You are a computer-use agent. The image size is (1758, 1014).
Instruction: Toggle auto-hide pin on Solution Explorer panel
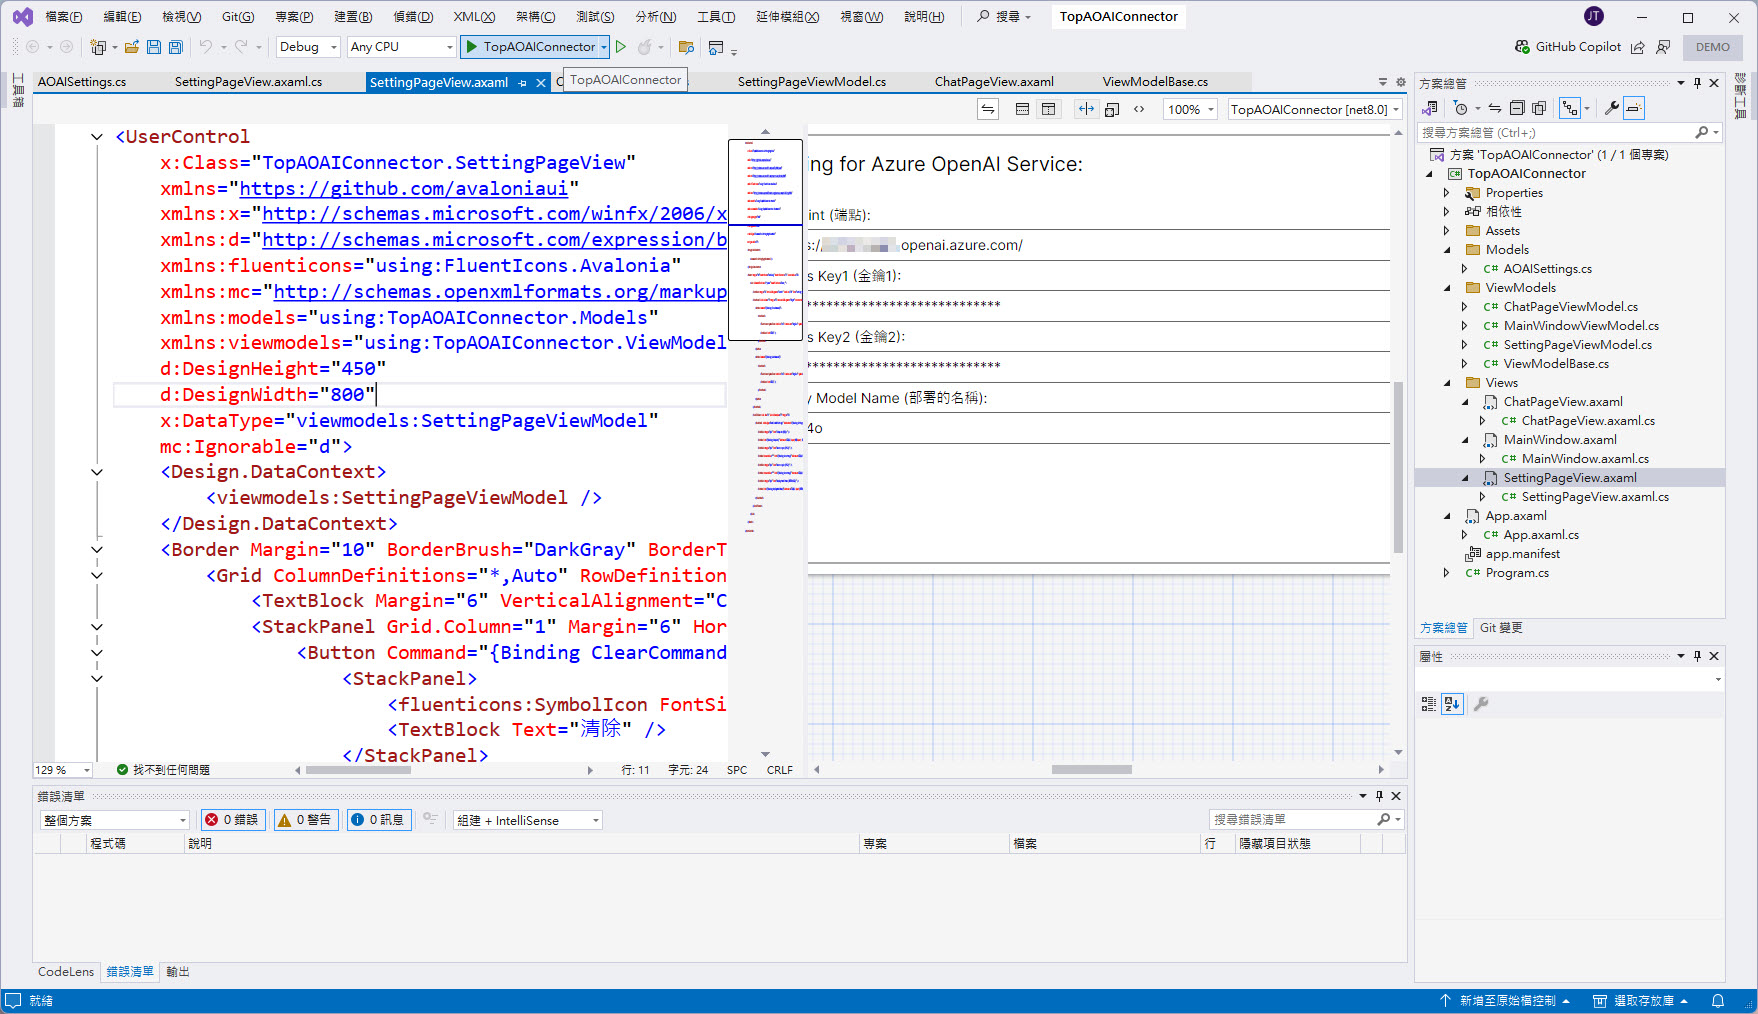tap(1697, 83)
